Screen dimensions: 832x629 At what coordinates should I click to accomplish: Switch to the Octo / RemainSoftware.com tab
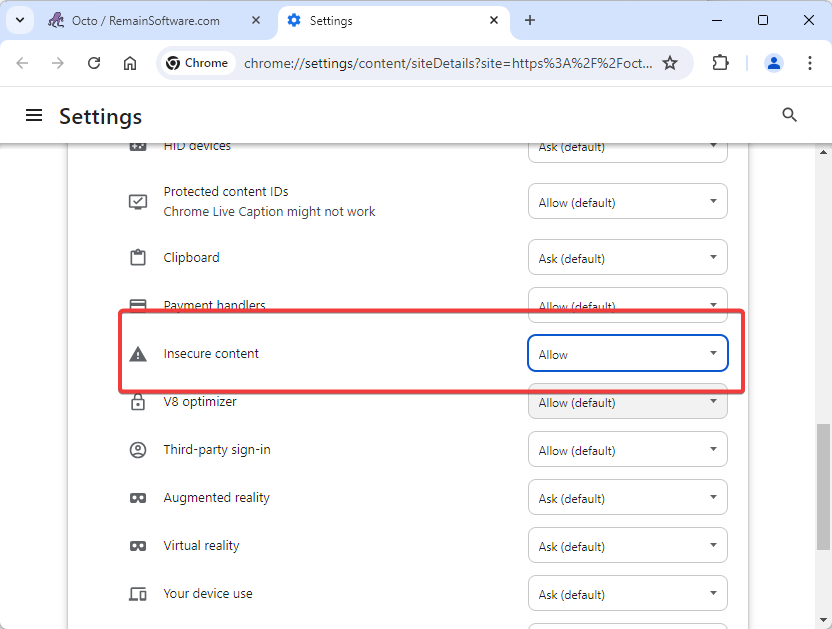pyautogui.click(x=144, y=21)
